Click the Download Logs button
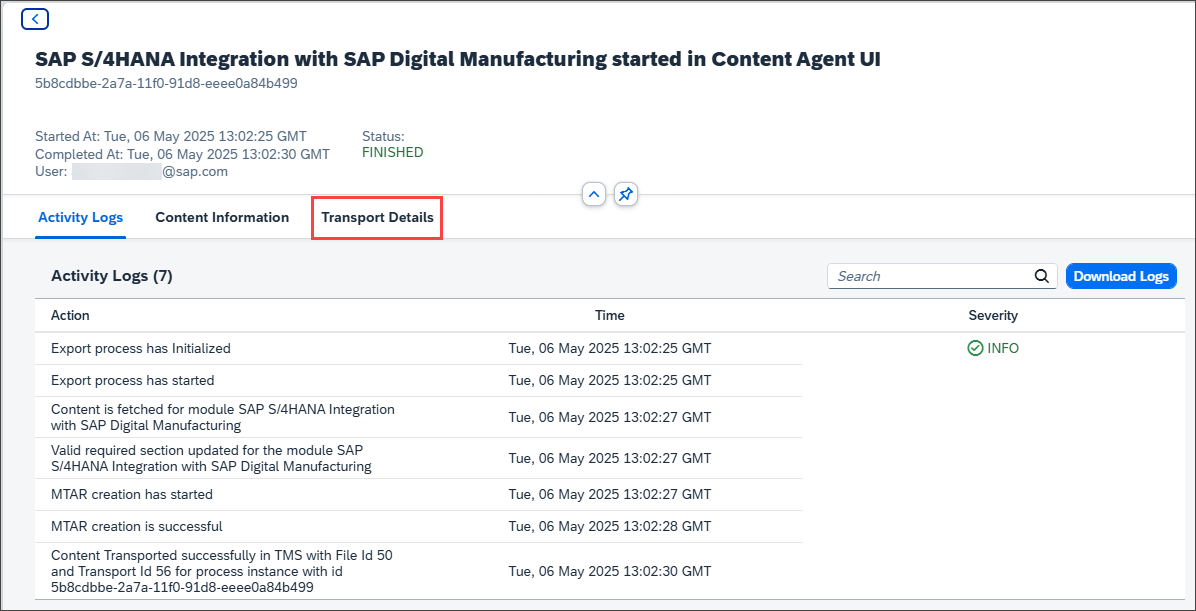The image size is (1196, 611). pos(1121,276)
